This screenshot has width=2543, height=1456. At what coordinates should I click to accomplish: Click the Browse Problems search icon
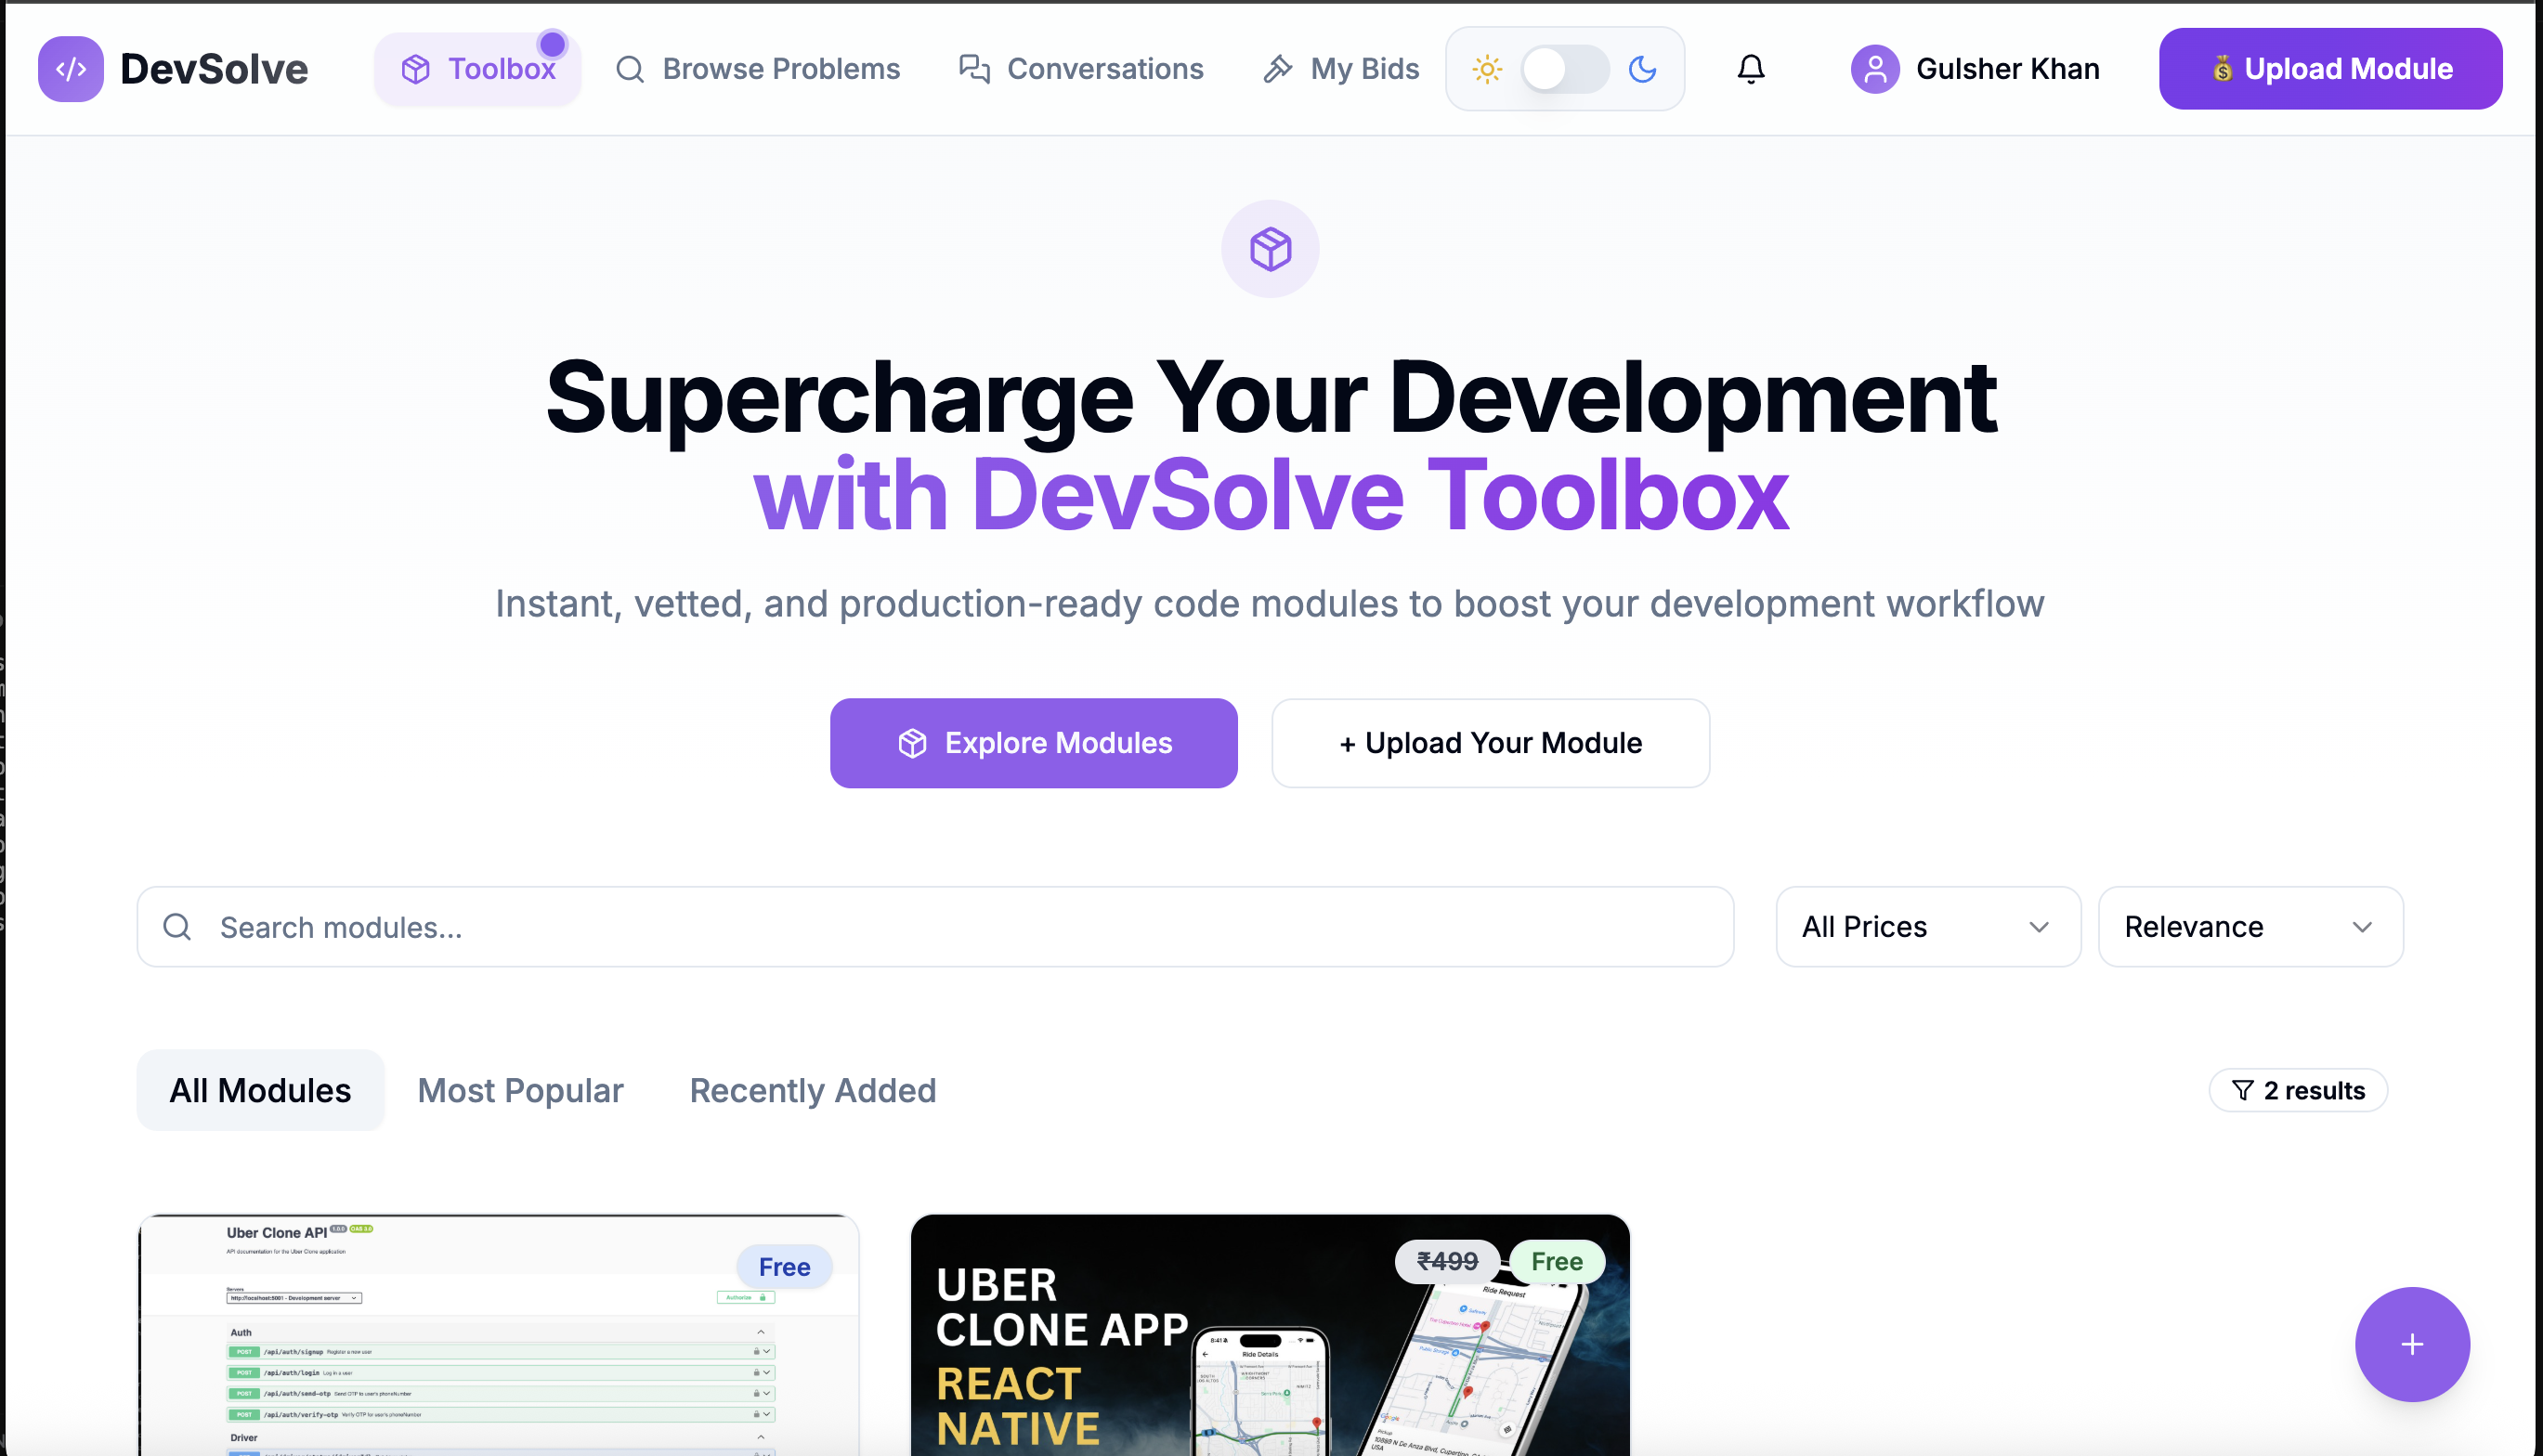coord(629,69)
